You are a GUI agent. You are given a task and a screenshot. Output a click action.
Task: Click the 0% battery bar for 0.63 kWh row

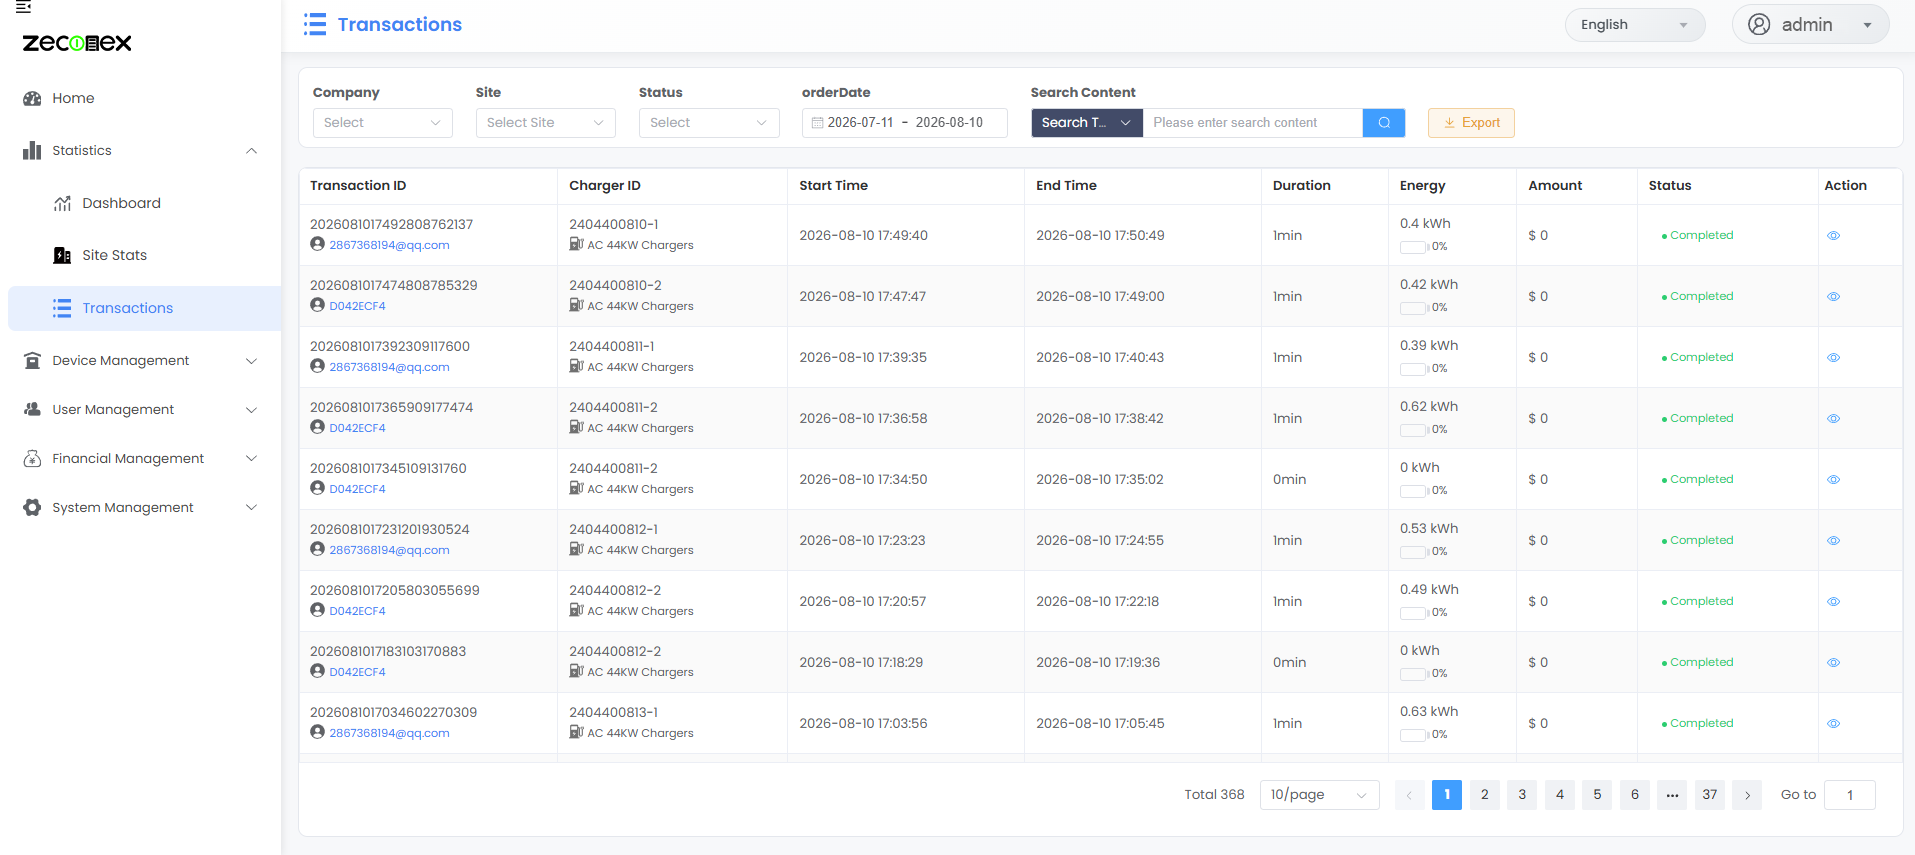1413,735
